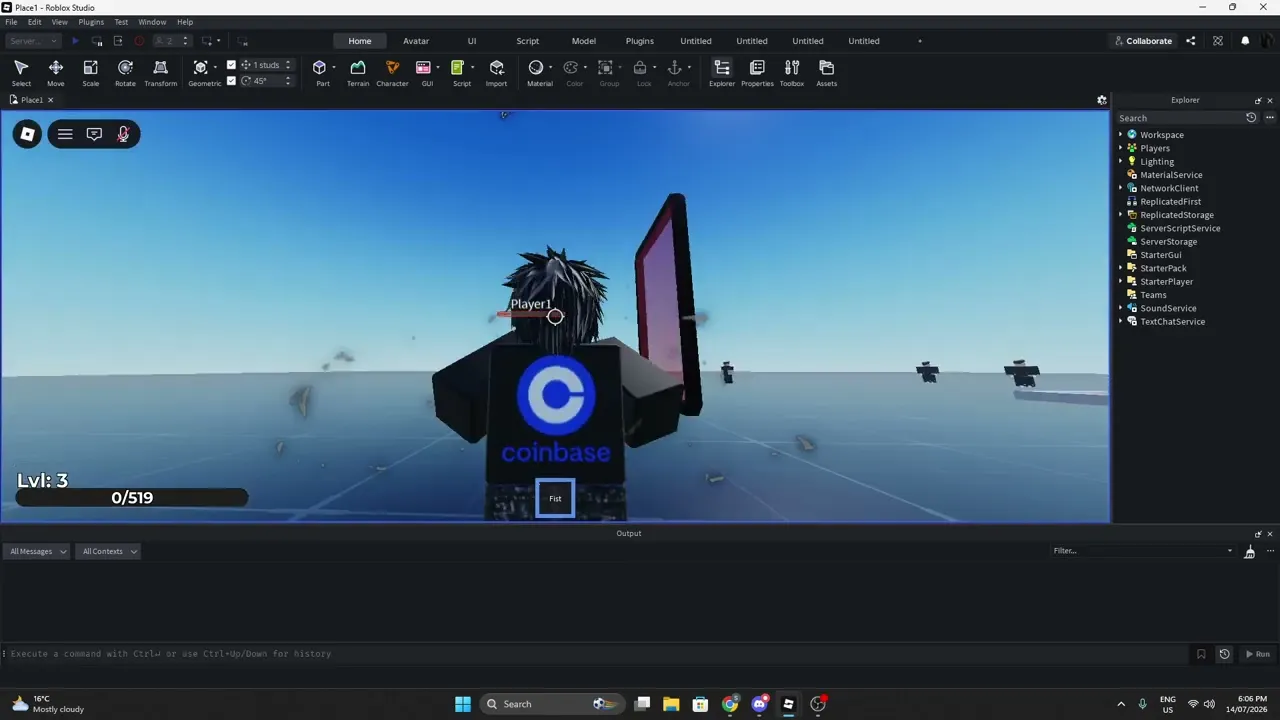
Task: Switch to the Model ribbon tab
Action: coord(584,41)
